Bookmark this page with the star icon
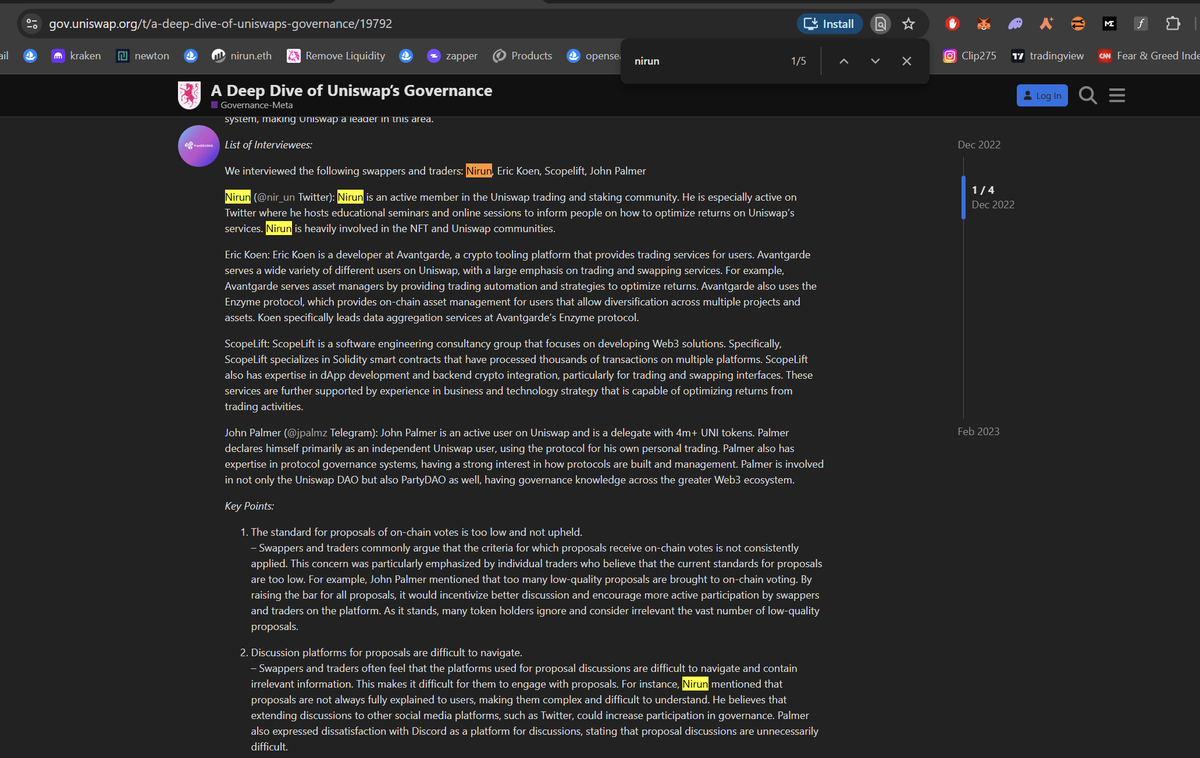The height and width of the screenshot is (758, 1200). (x=908, y=23)
